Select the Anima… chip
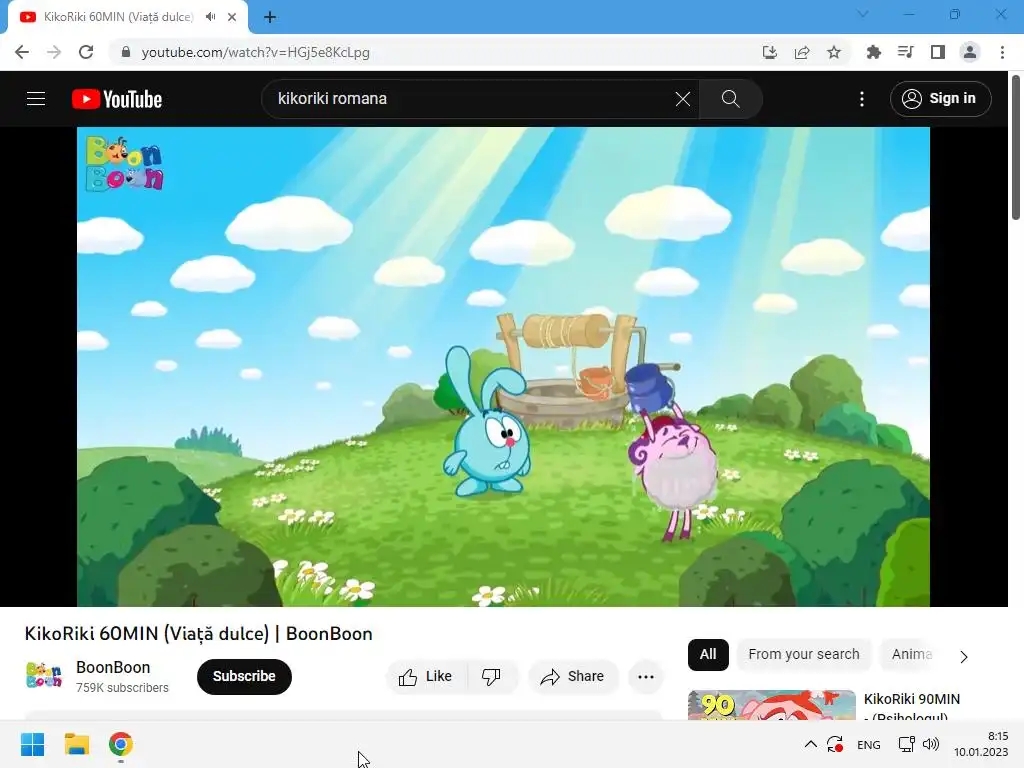The height and width of the screenshot is (768, 1024). point(911,654)
